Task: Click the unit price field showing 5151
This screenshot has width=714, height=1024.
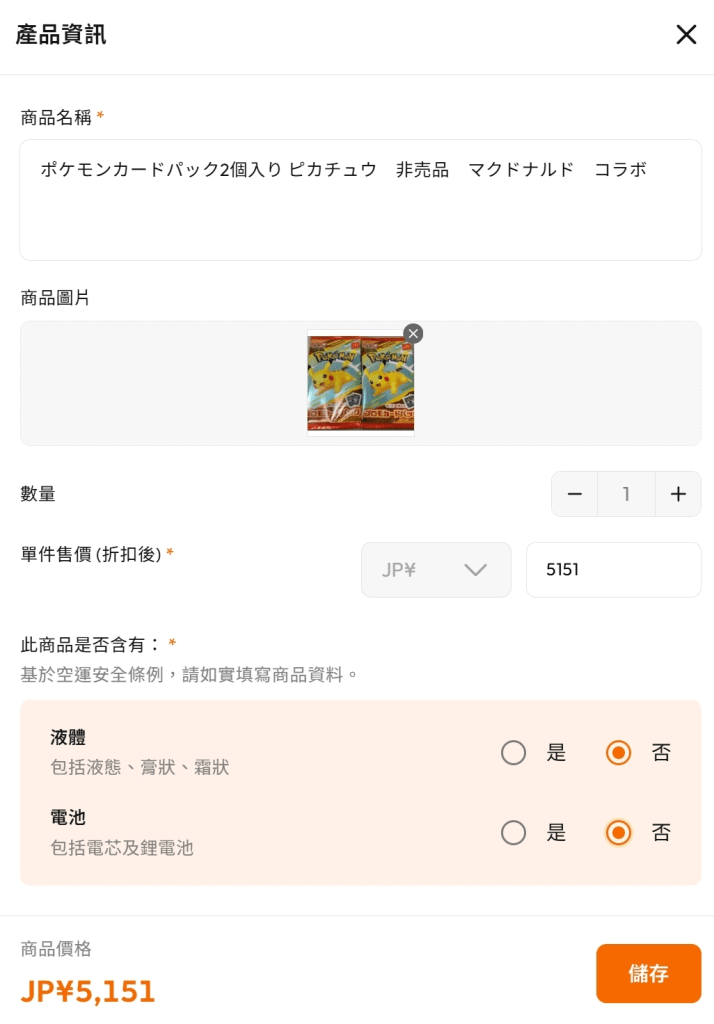Action: click(x=613, y=570)
